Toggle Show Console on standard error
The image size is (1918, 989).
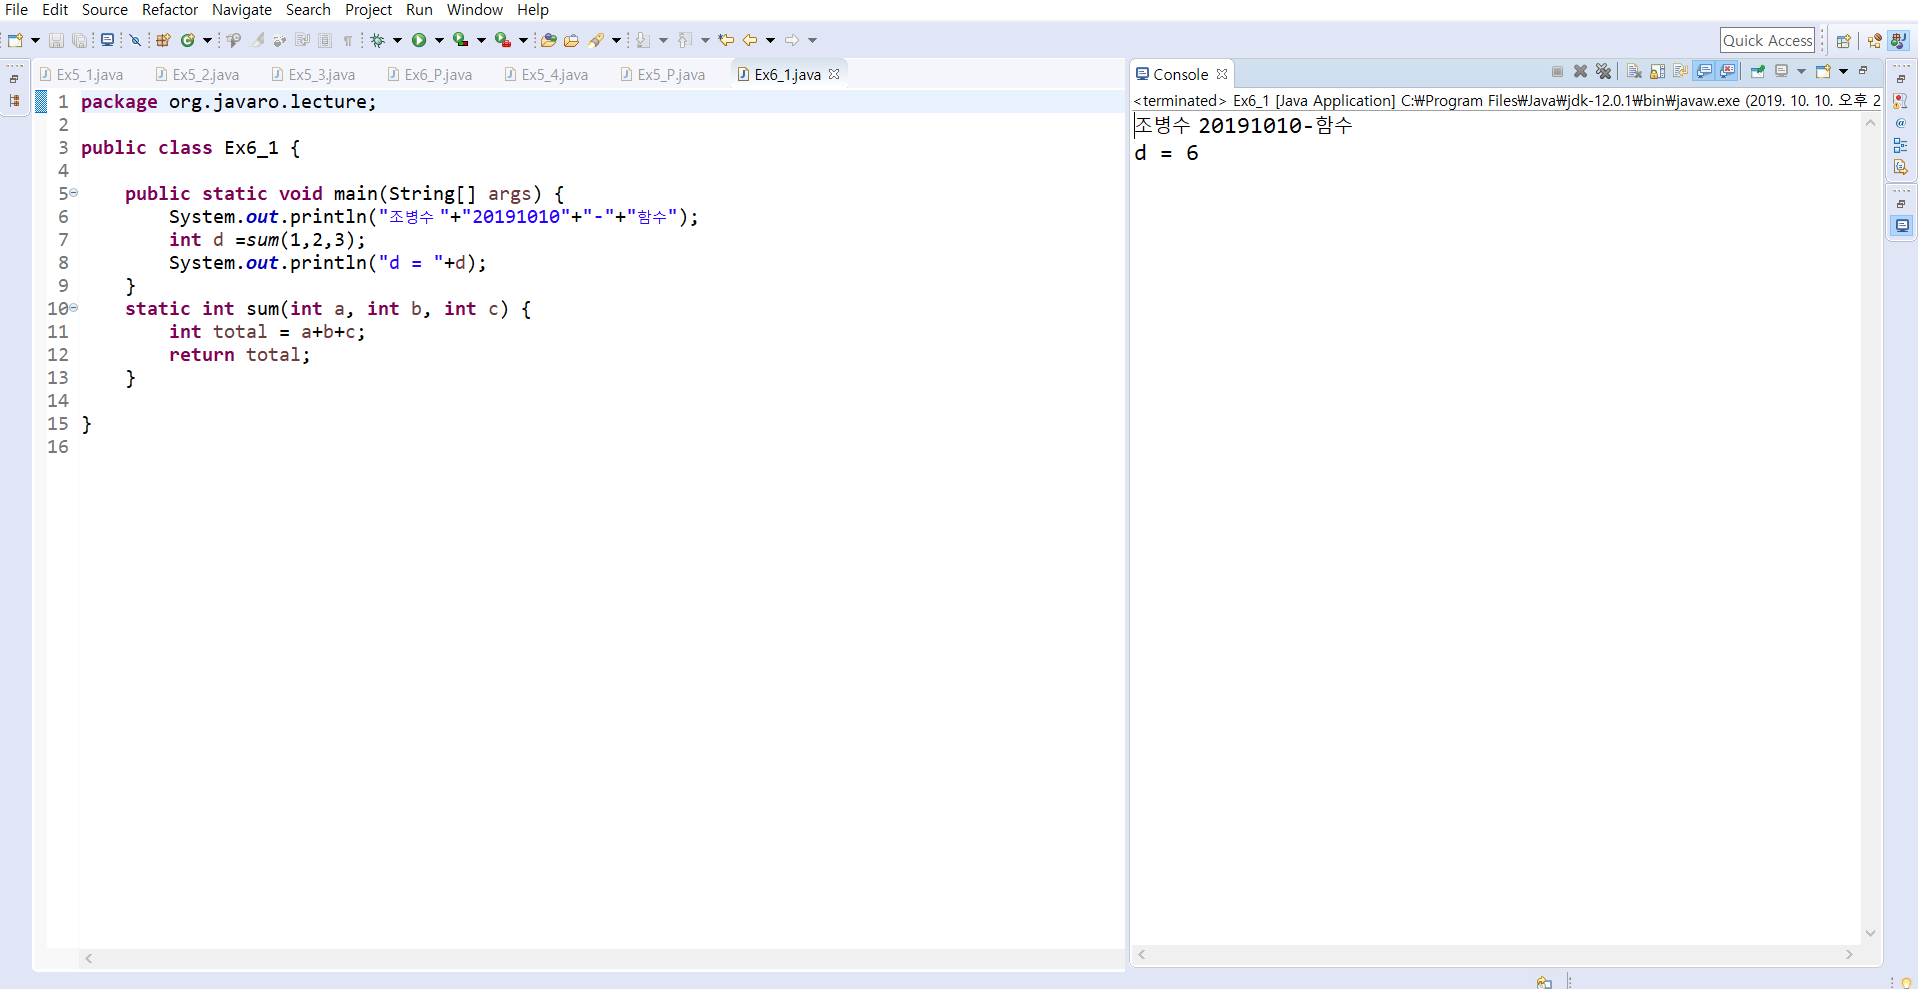click(1727, 71)
